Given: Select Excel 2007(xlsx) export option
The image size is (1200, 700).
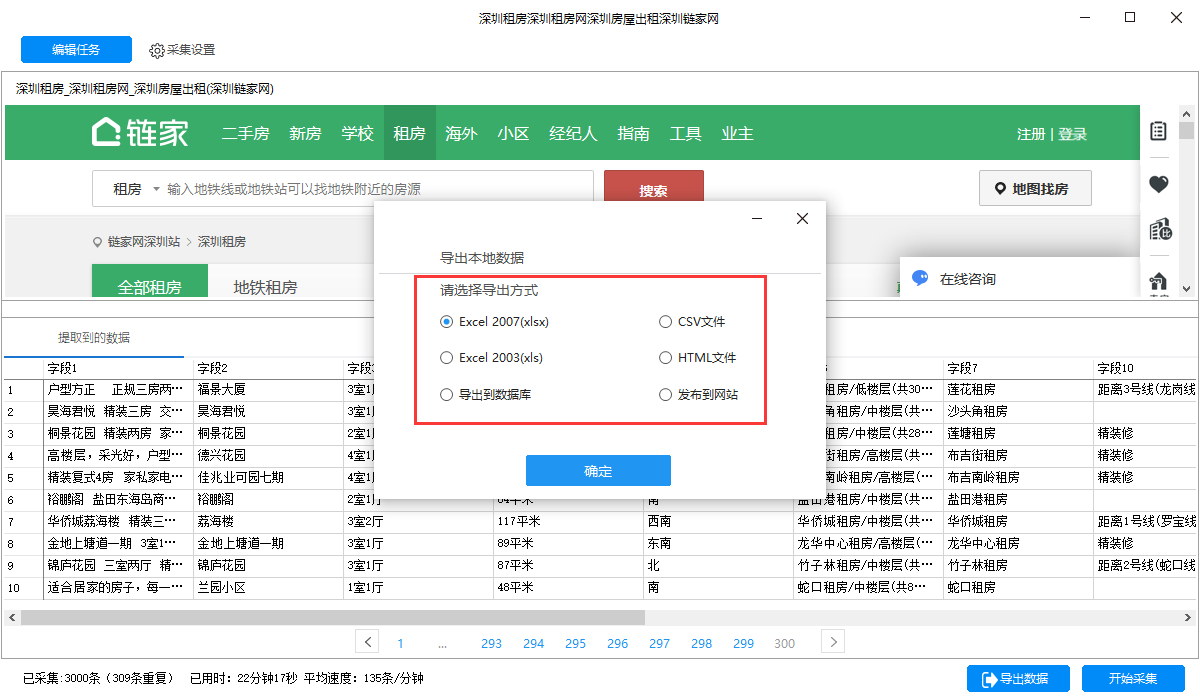Looking at the screenshot, I should coord(495,322).
